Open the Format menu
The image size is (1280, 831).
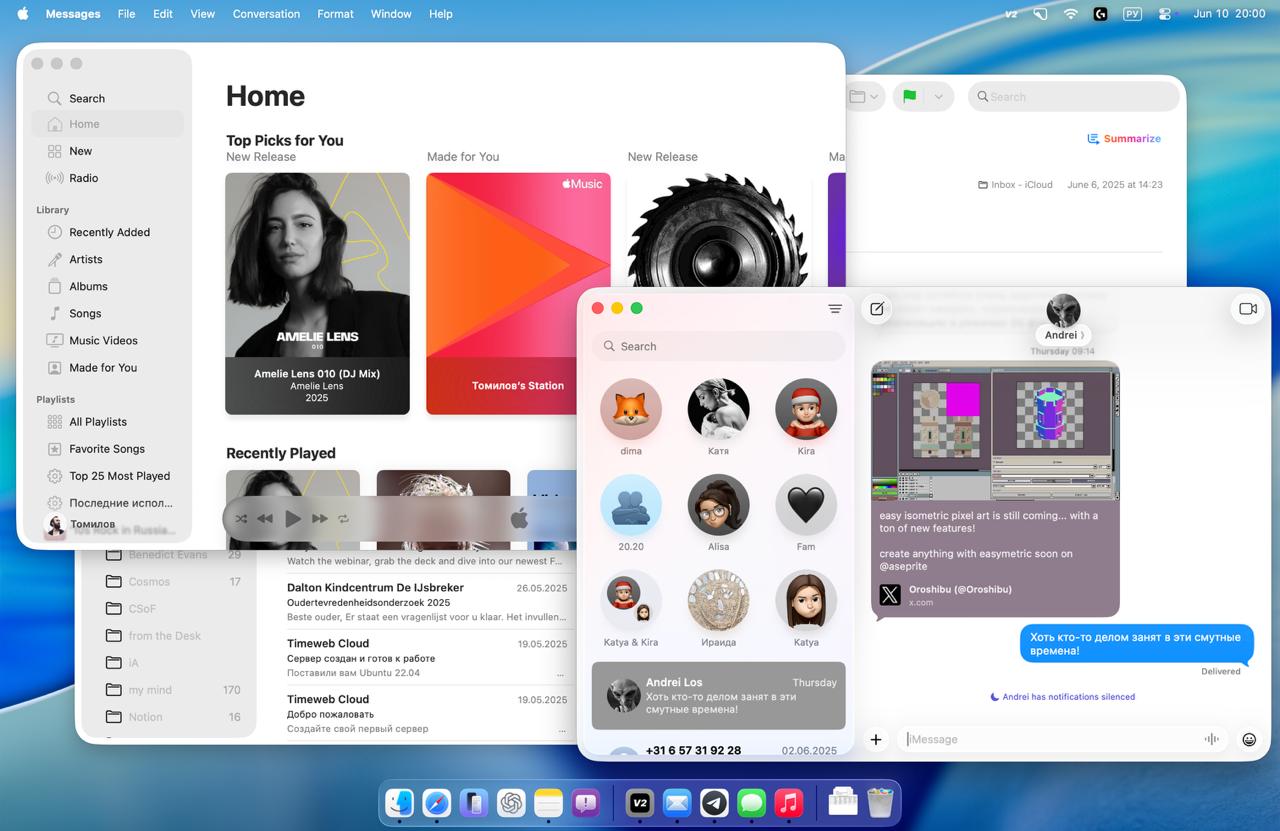(335, 14)
